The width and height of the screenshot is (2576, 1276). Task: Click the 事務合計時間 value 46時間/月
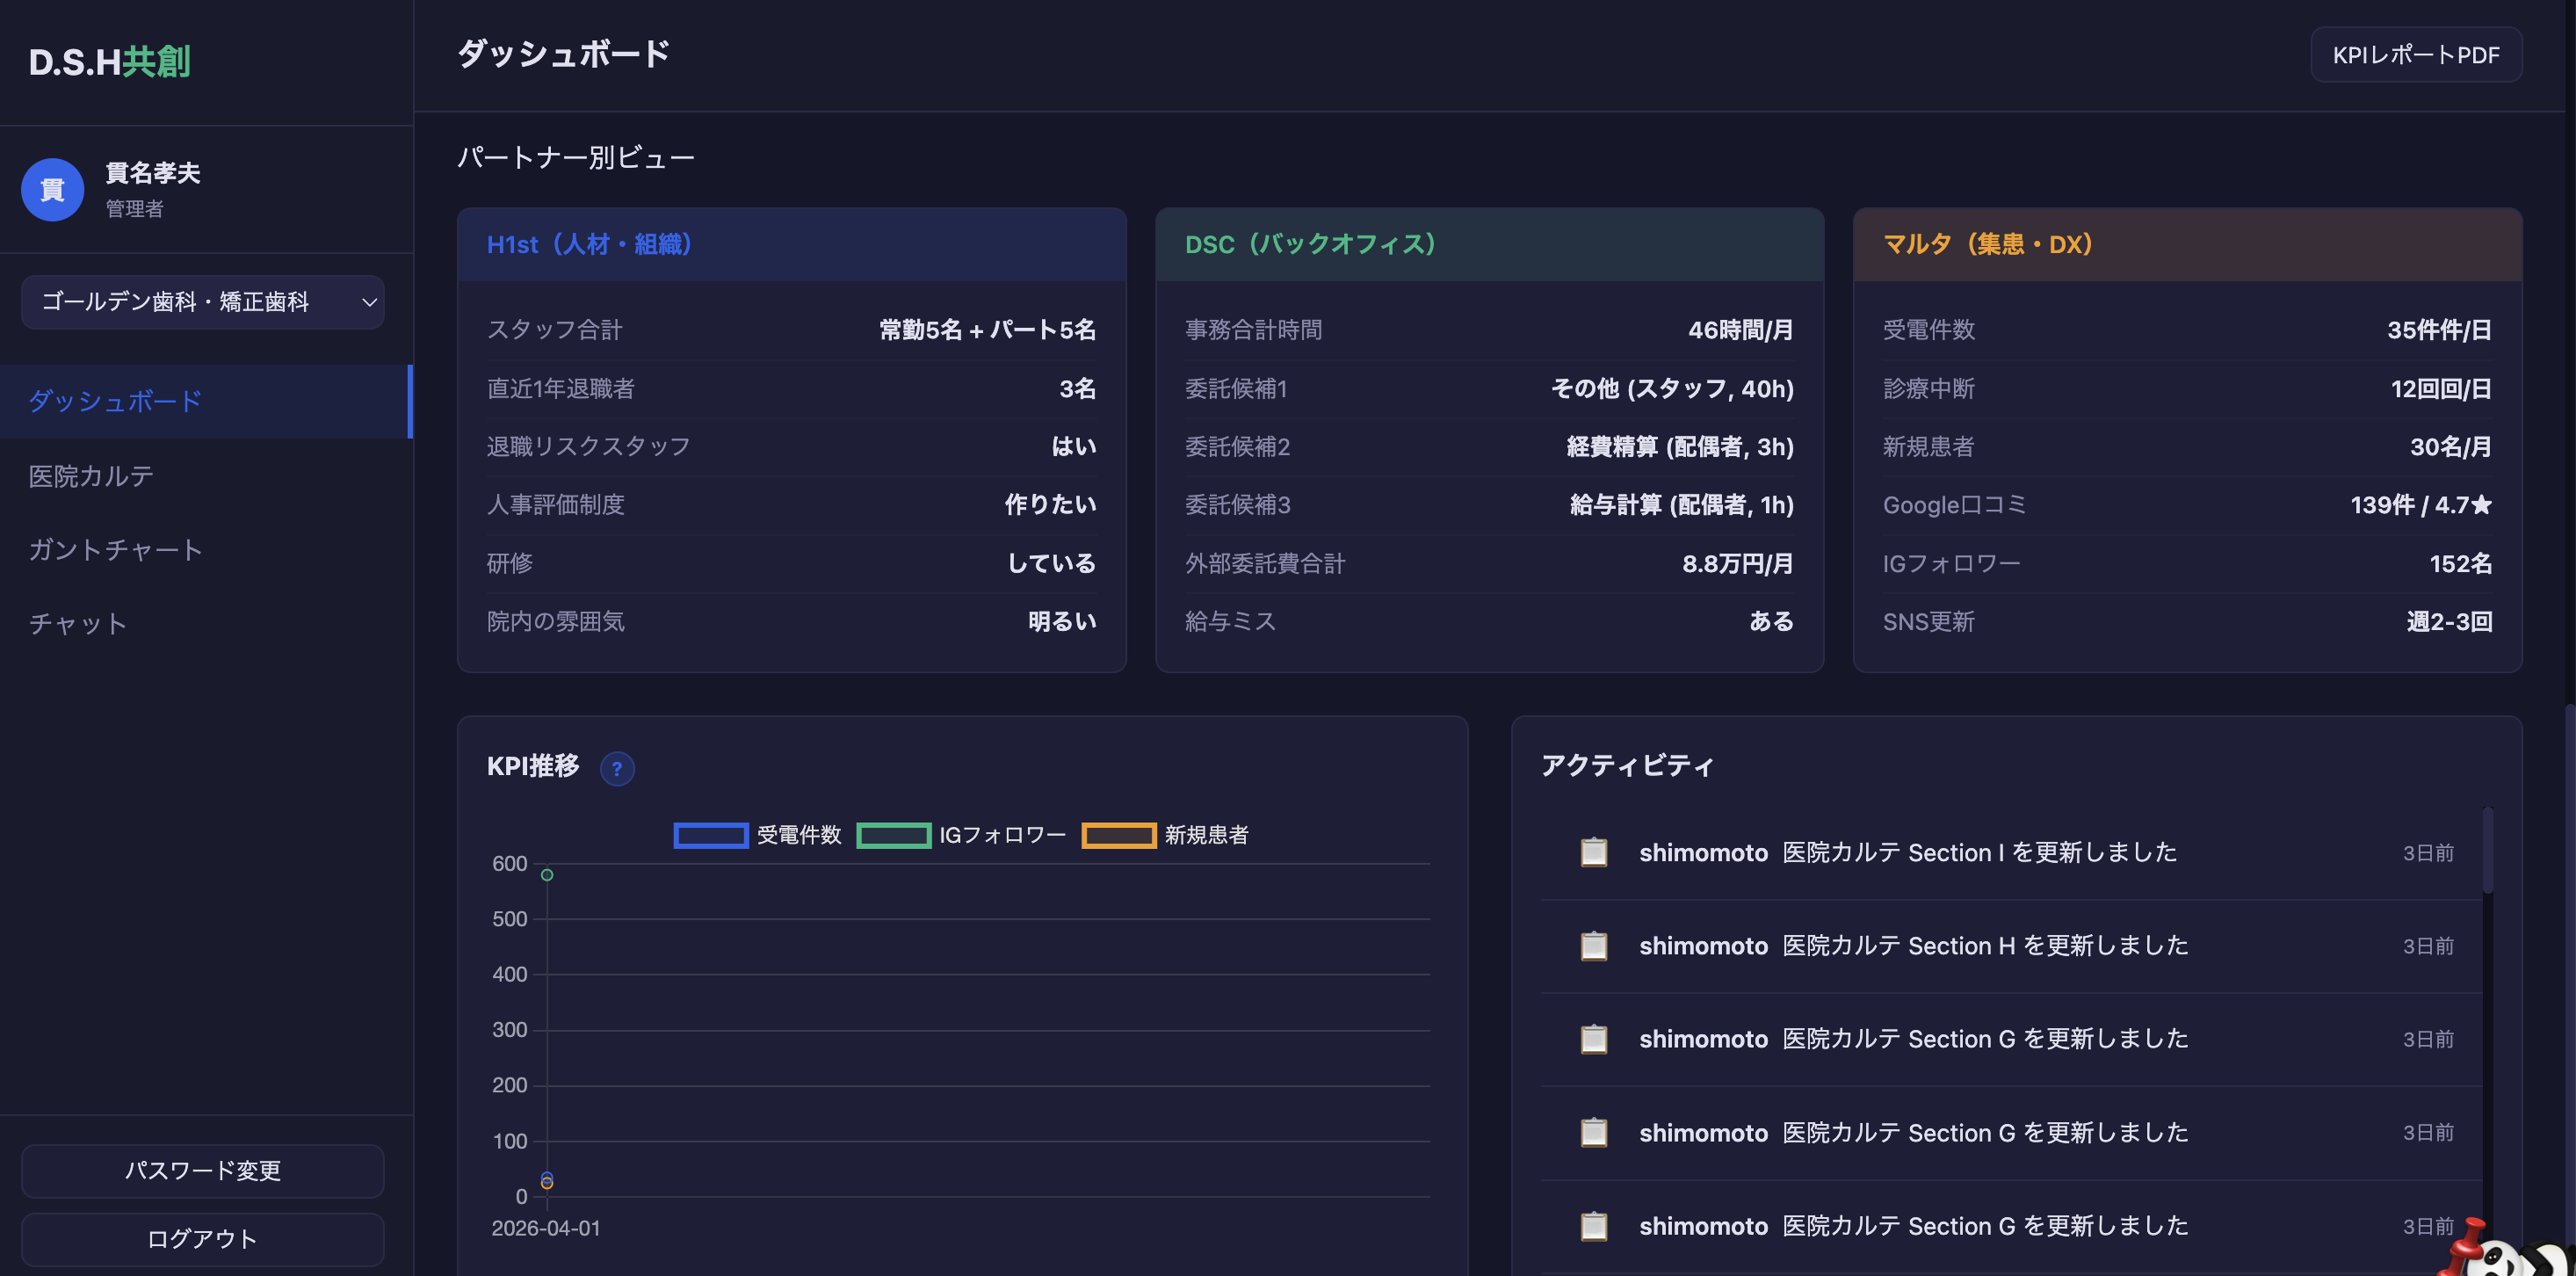(1740, 330)
